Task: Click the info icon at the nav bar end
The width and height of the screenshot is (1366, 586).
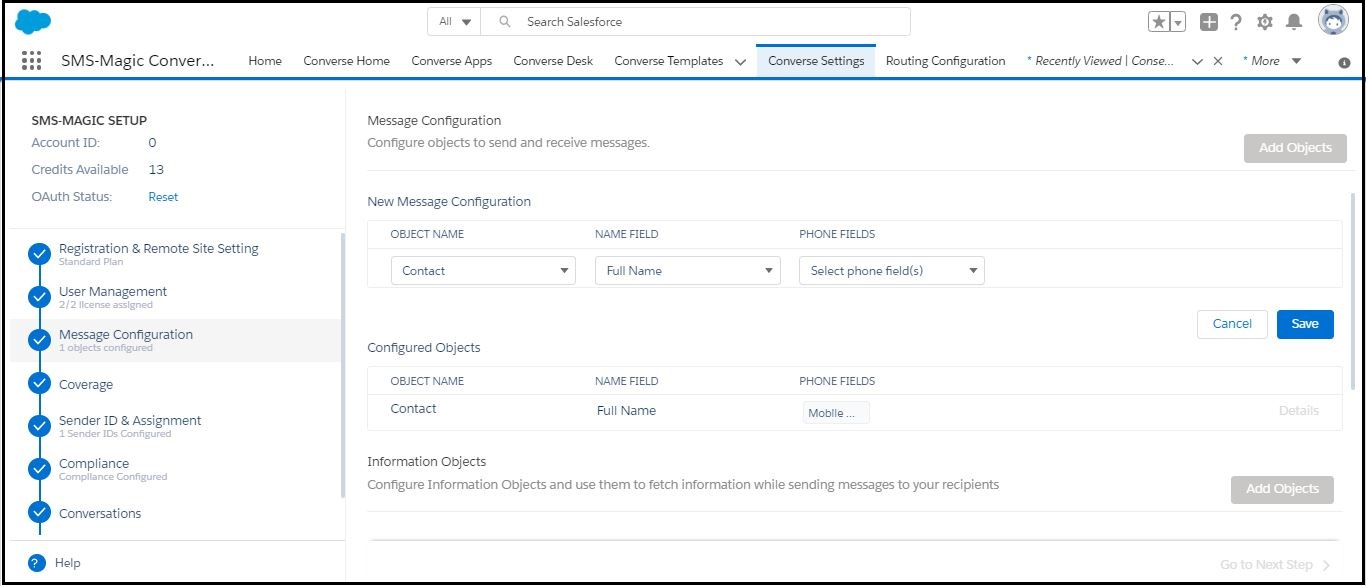Action: [x=1344, y=62]
